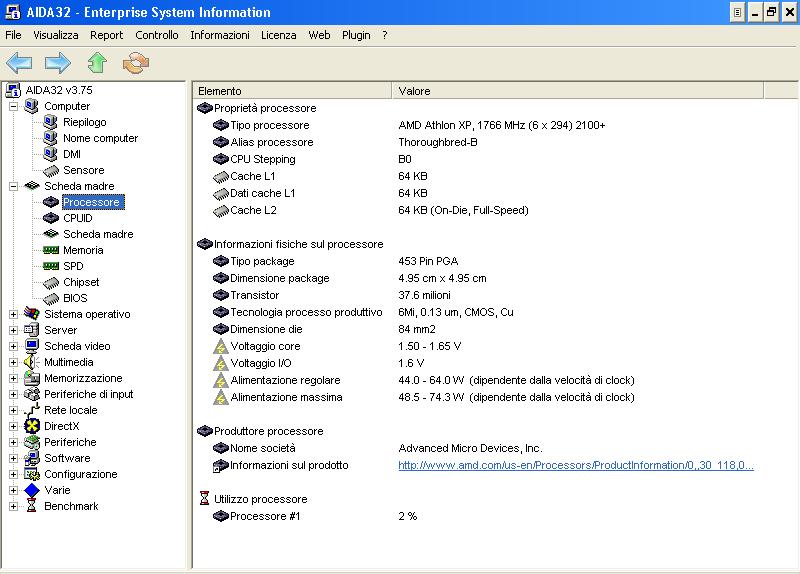Open the Web menu
The height and width of the screenshot is (574, 800).
319,35
